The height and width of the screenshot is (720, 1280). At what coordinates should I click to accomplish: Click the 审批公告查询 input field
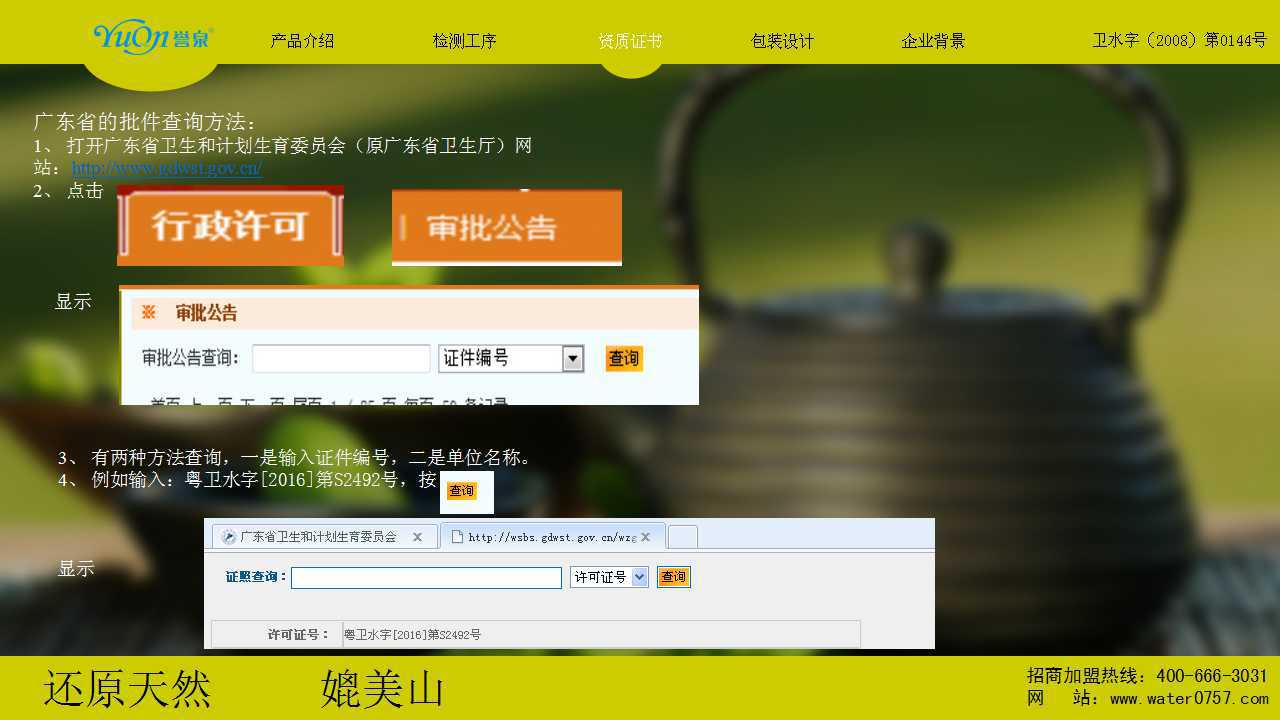click(x=341, y=358)
